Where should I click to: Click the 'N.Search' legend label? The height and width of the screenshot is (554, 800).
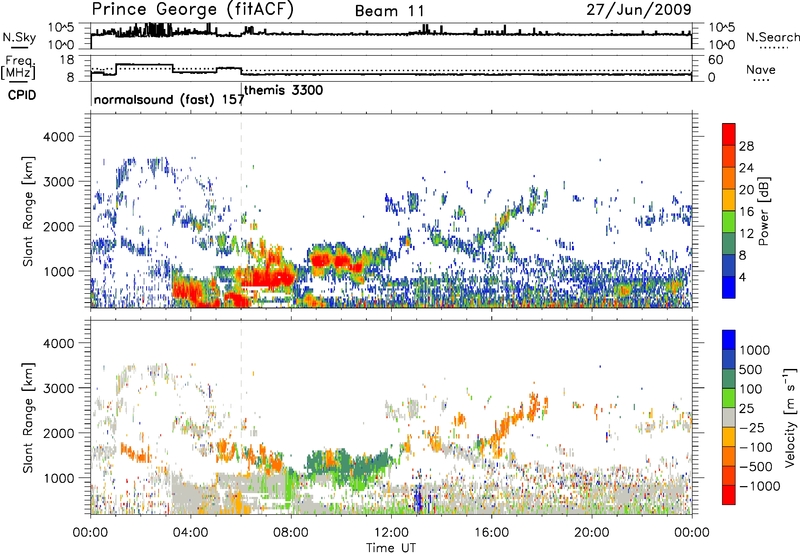pos(772,37)
